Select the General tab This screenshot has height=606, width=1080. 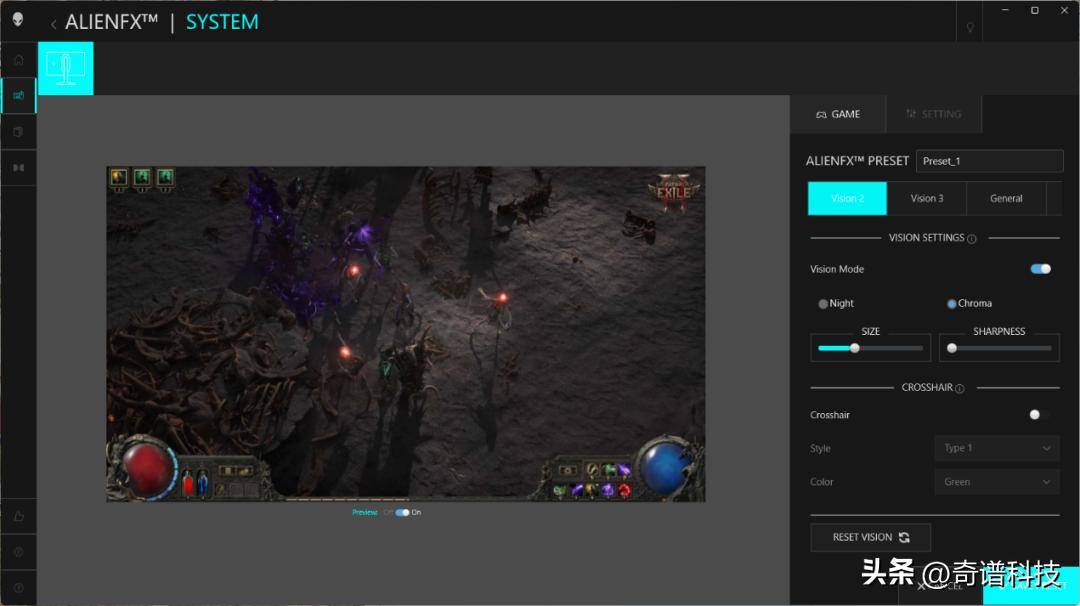click(x=1006, y=198)
